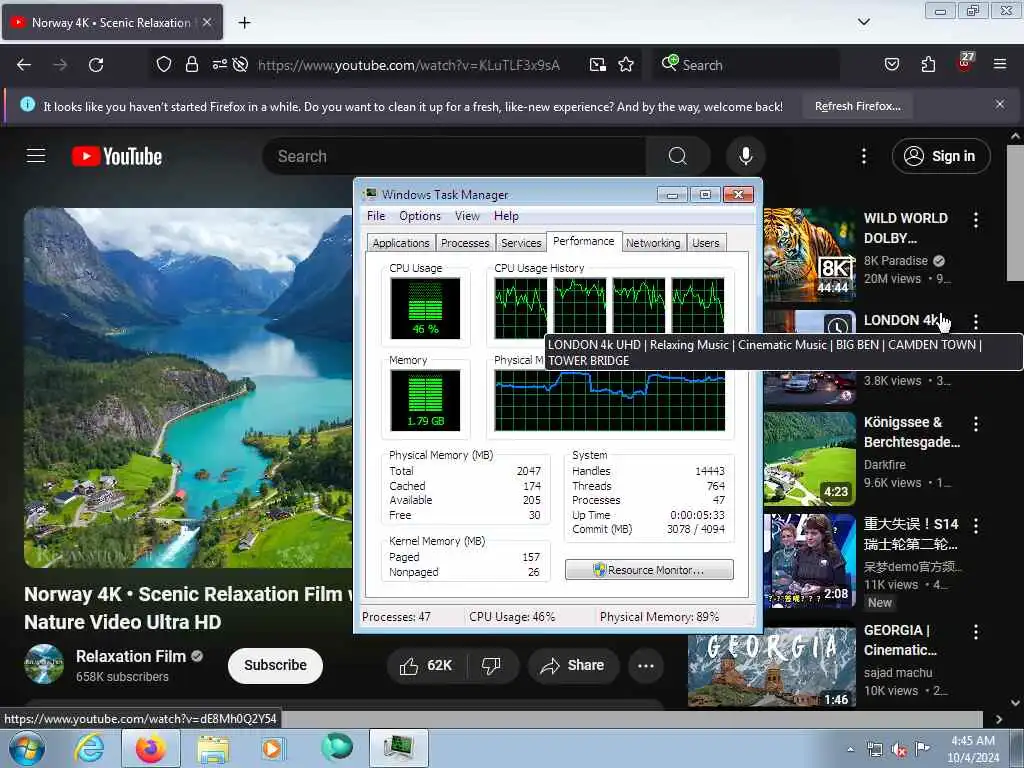Click Refresh Firefox… button in notification bar

click(x=857, y=106)
